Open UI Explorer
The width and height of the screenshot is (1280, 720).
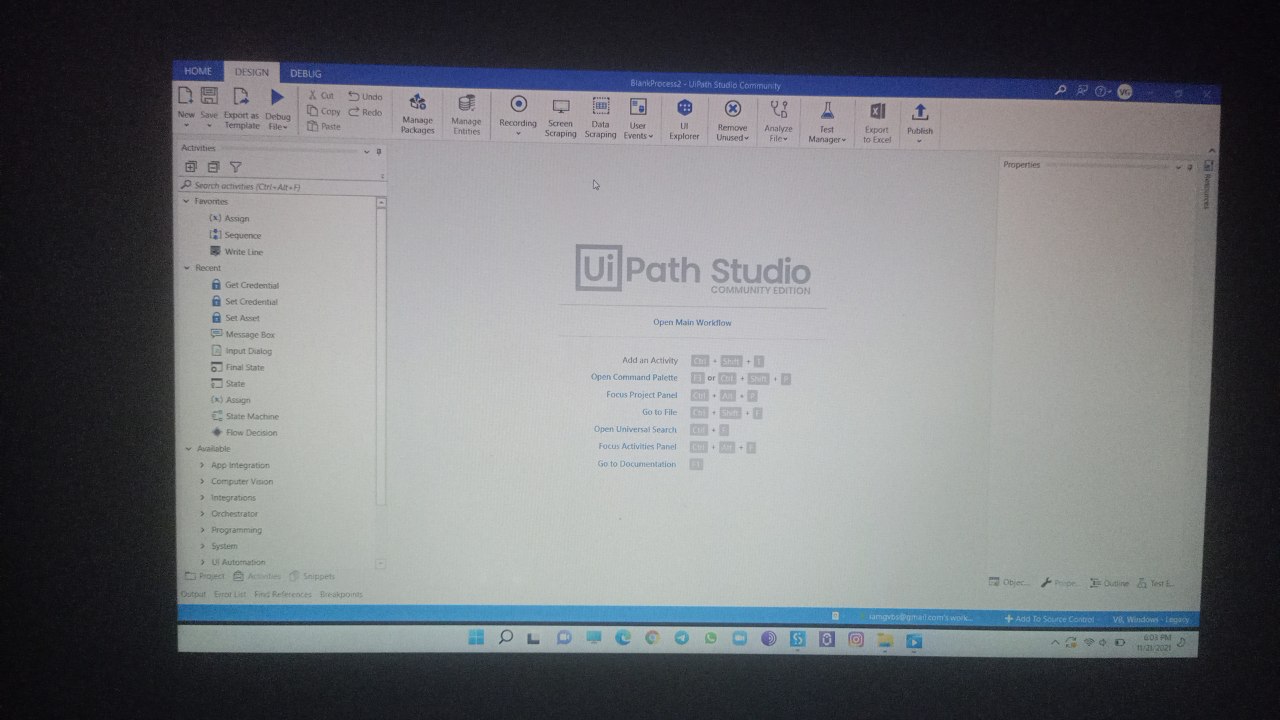tap(684, 120)
